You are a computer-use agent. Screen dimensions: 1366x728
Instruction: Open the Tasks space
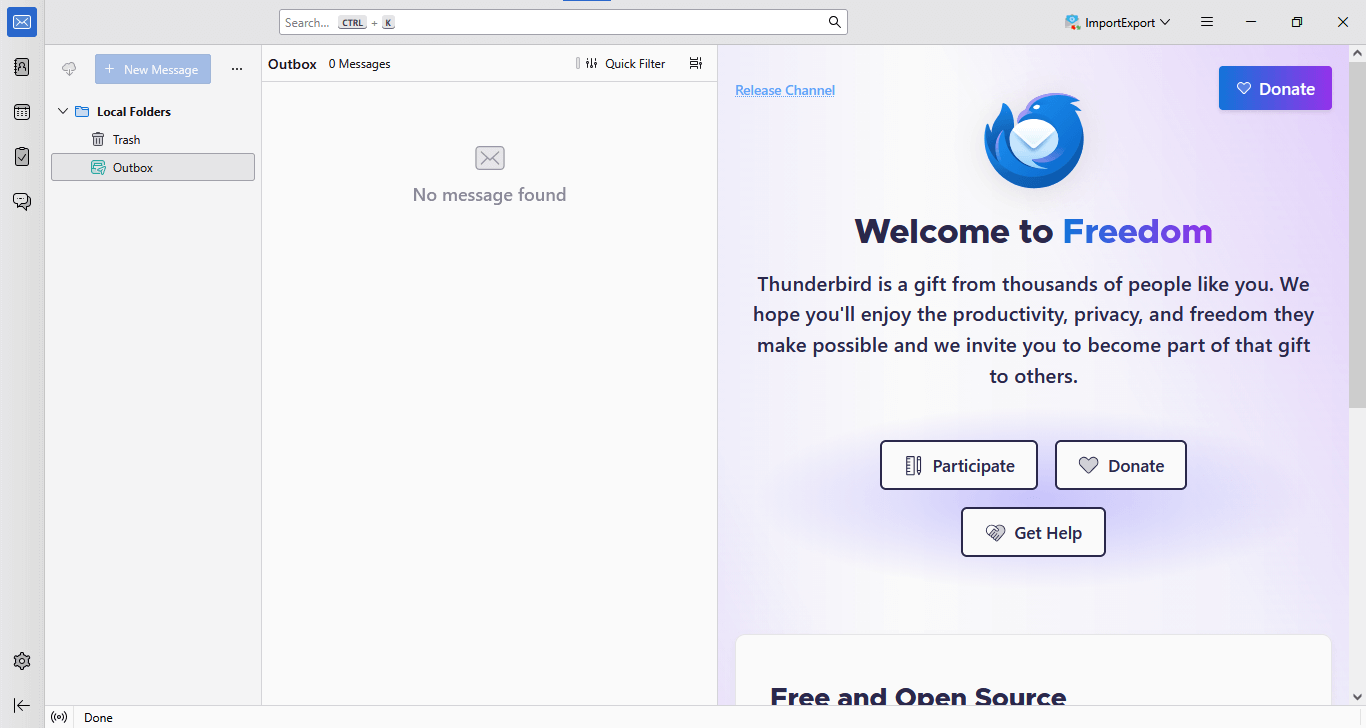(x=22, y=157)
